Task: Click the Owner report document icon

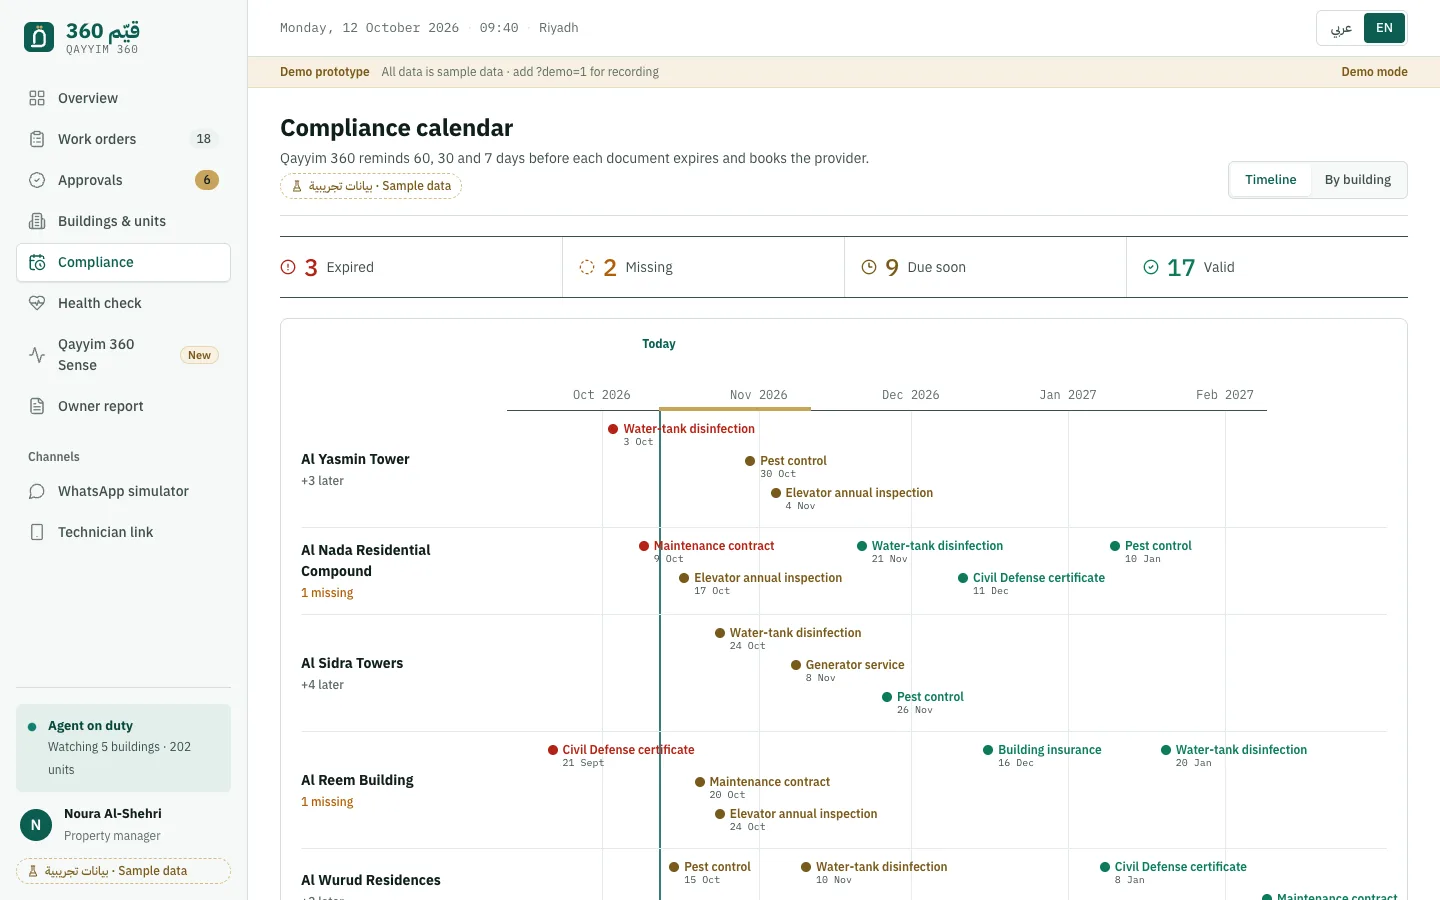Action: (37, 406)
